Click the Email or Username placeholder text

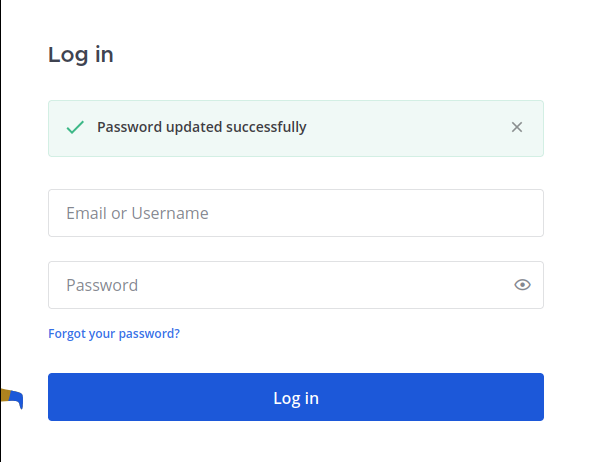[x=137, y=213]
